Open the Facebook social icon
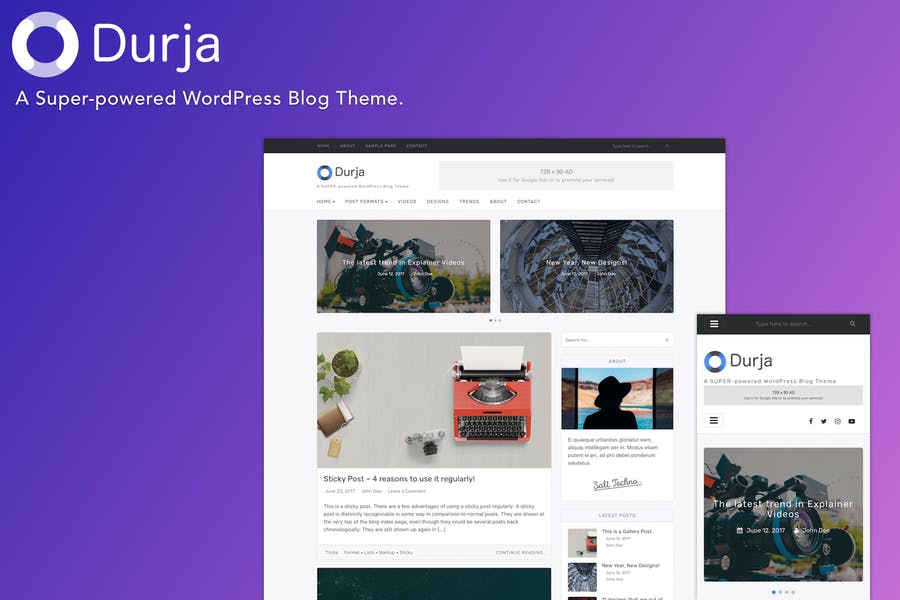The width and height of the screenshot is (900, 600). tap(811, 421)
